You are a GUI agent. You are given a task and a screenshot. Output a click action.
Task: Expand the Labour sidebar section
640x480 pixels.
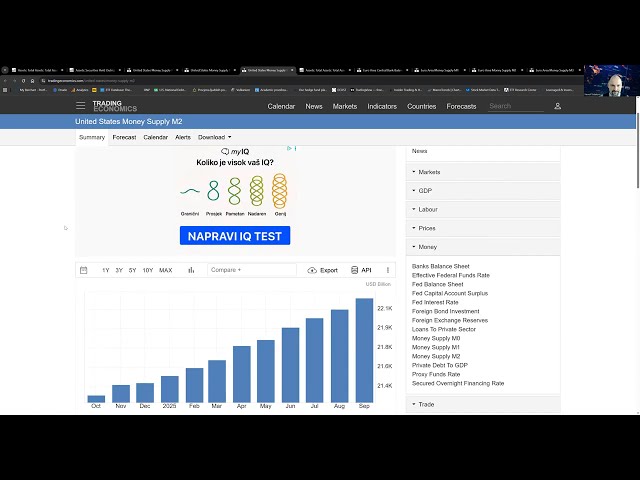coord(483,209)
